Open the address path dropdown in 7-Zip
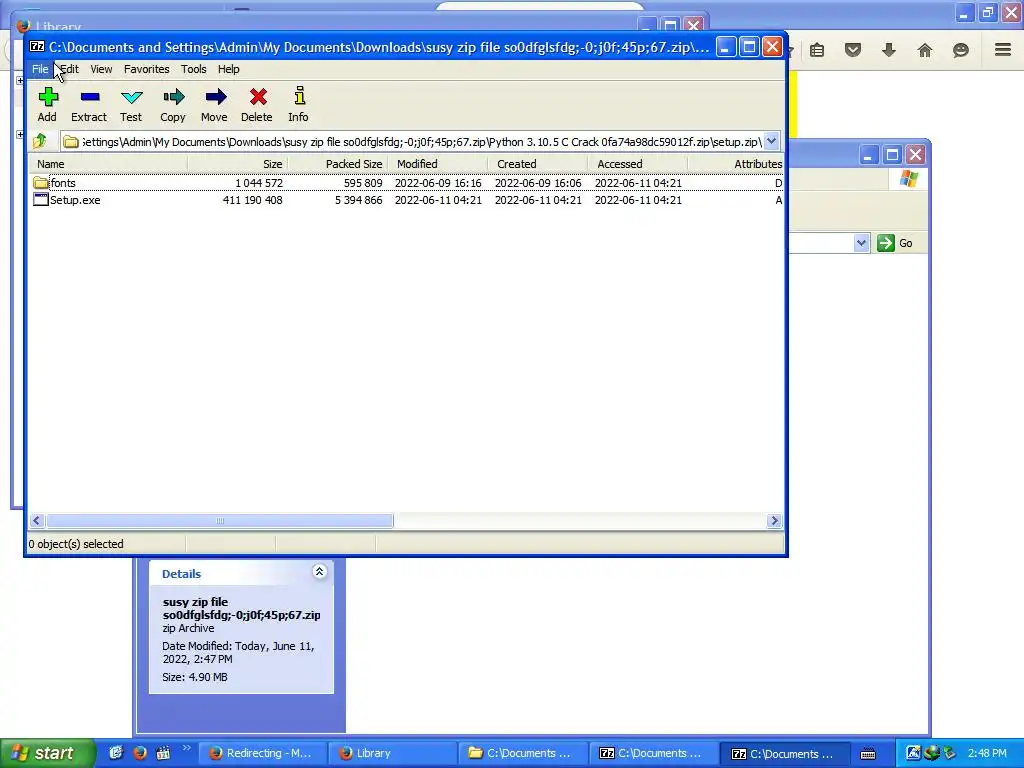The width and height of the screenshot is (1024, 768). tap(771, 141)
